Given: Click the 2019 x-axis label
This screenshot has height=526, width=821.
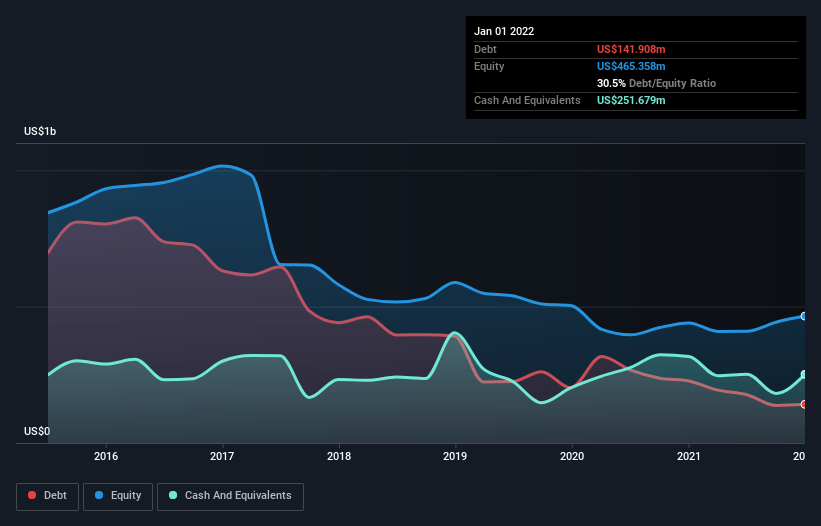Looking at the screenshot, I should pyautogui.click(x=455, y=456).
